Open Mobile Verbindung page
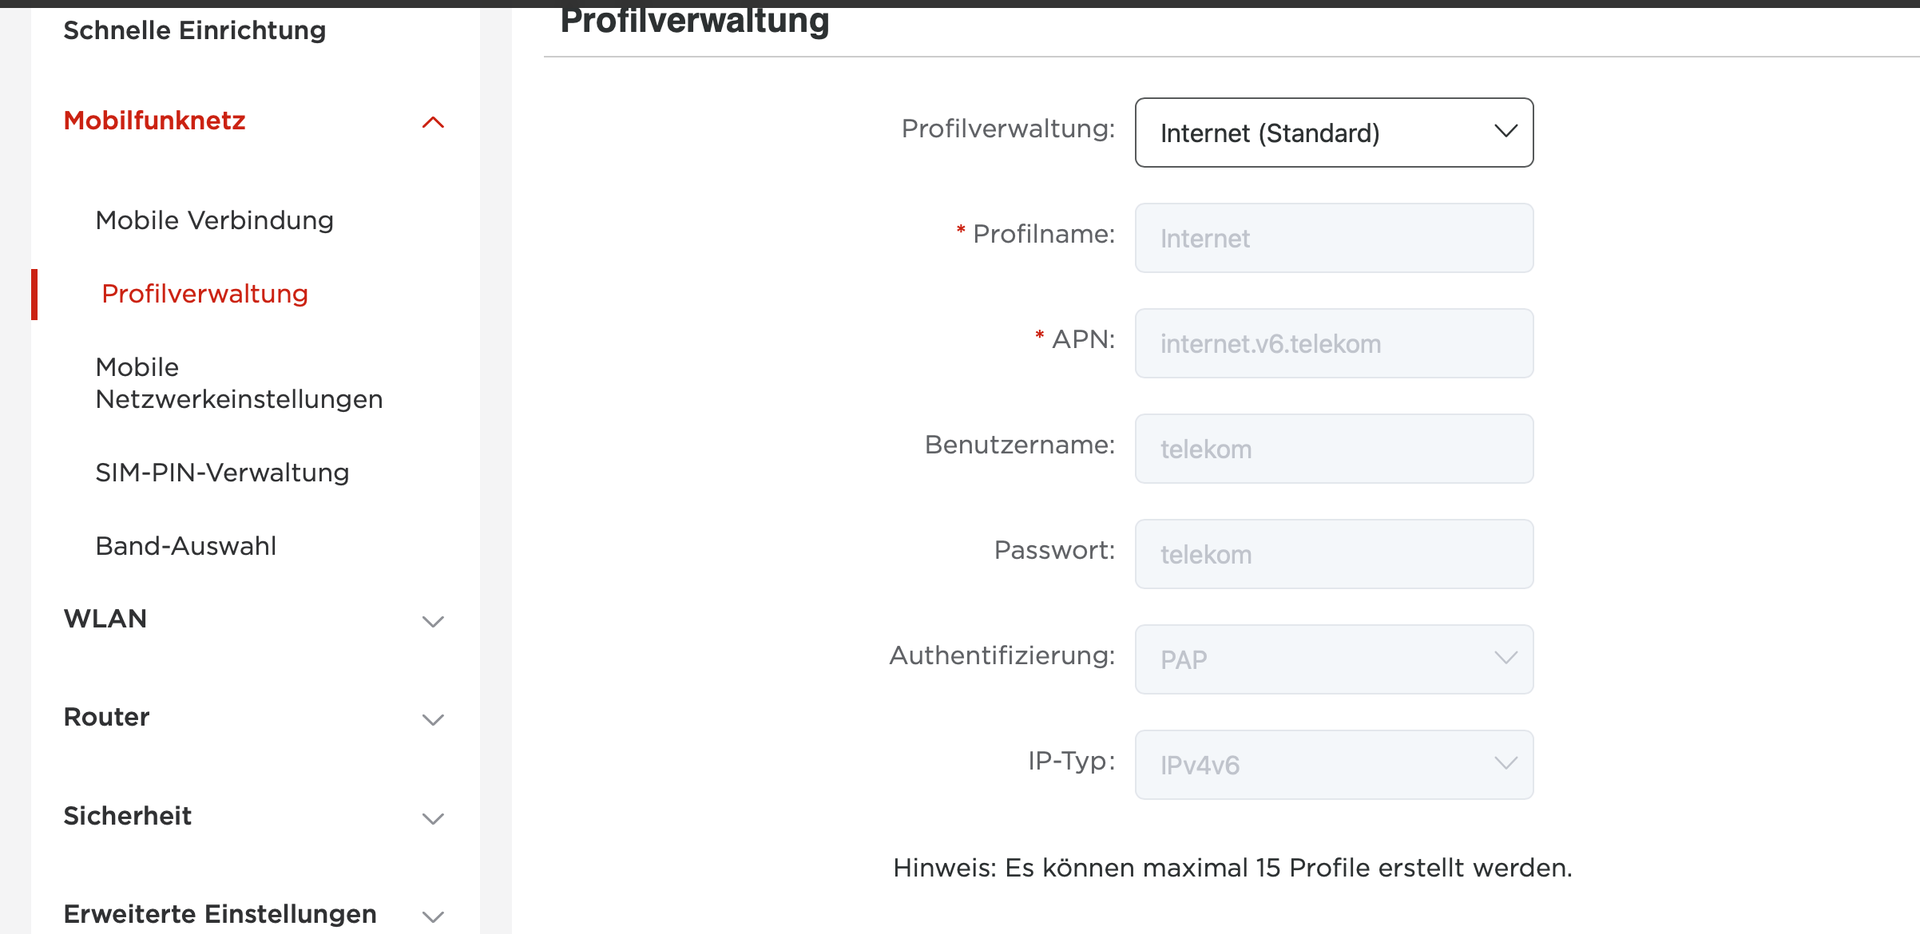 tap(215, 220)
